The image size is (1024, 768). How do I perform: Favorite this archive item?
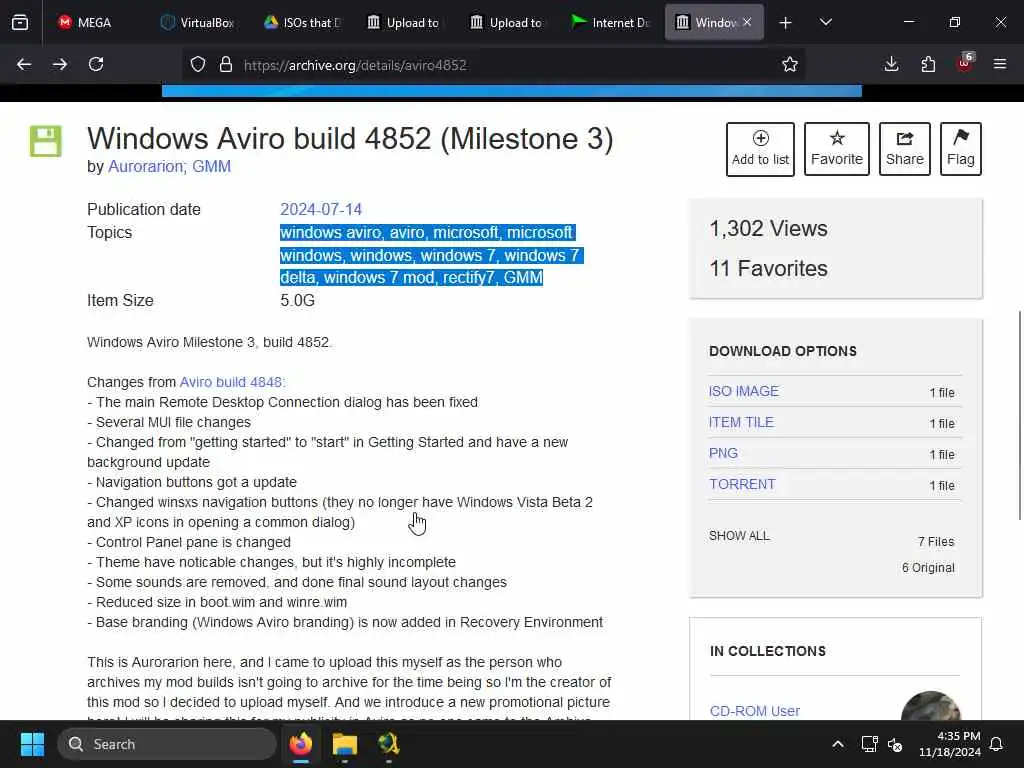pos(837,149)
